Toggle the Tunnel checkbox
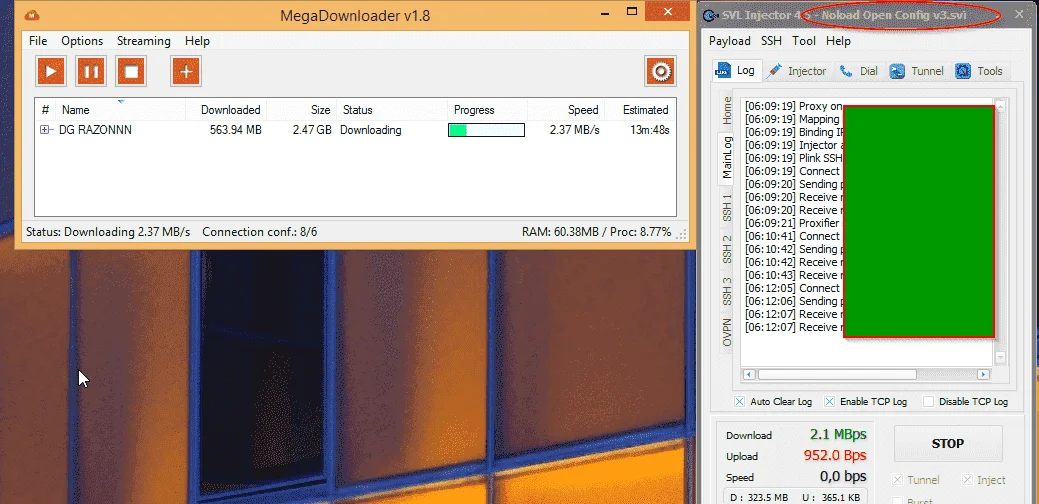 898,480
